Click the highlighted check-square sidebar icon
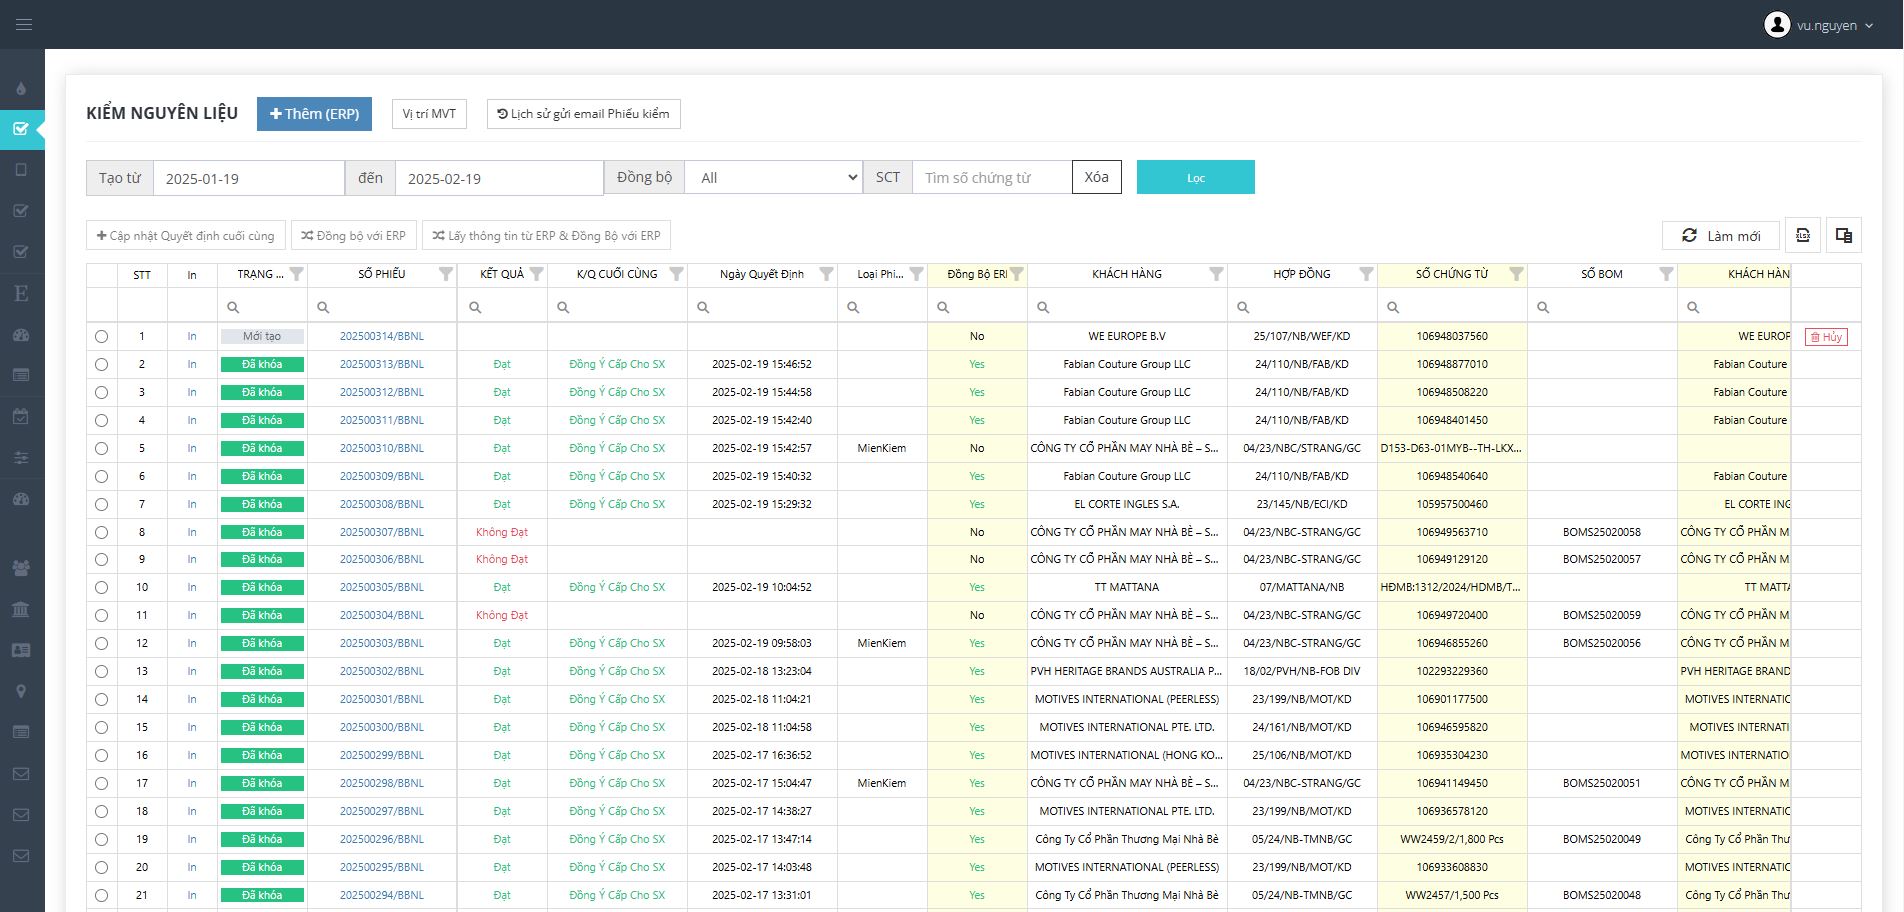 (x=21, y=129)
